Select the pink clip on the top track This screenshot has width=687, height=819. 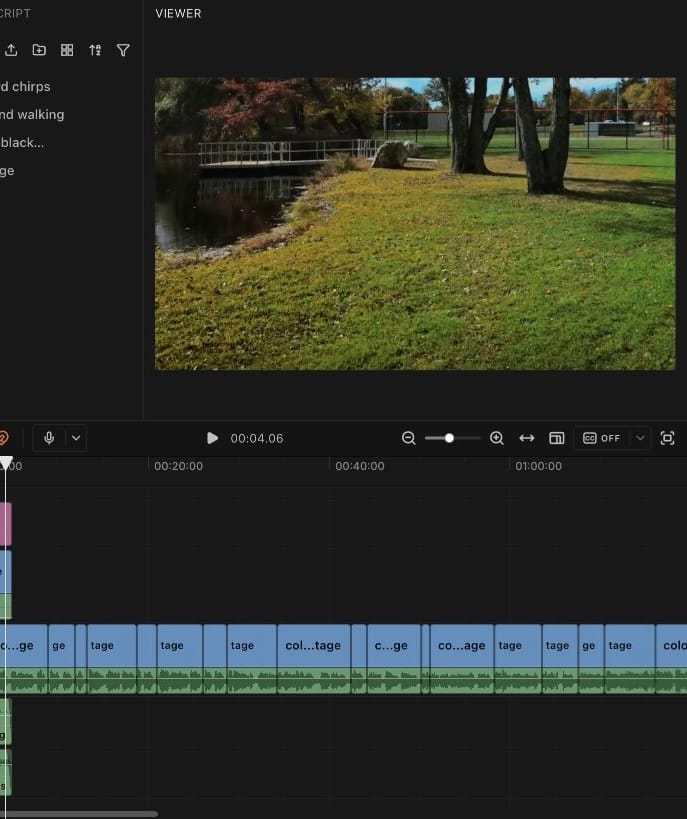point(5,524)
